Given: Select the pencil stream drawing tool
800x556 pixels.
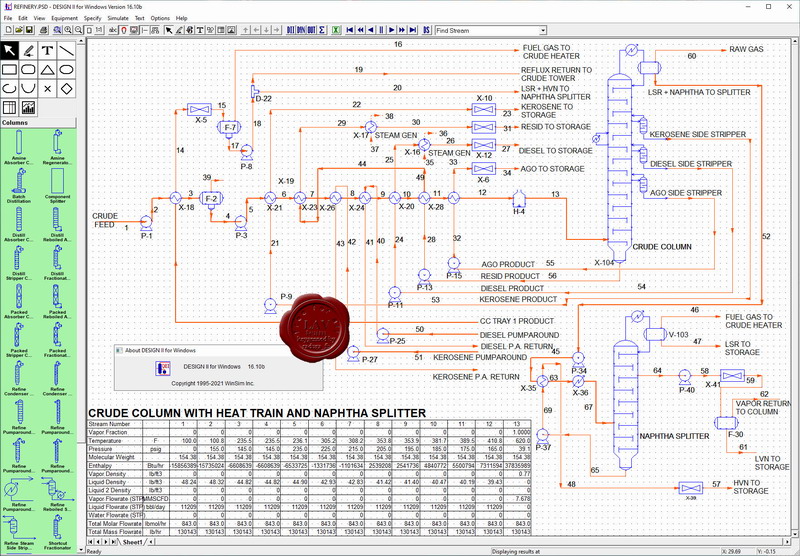Looking at the screenshot, I should (x=29, y=50).
